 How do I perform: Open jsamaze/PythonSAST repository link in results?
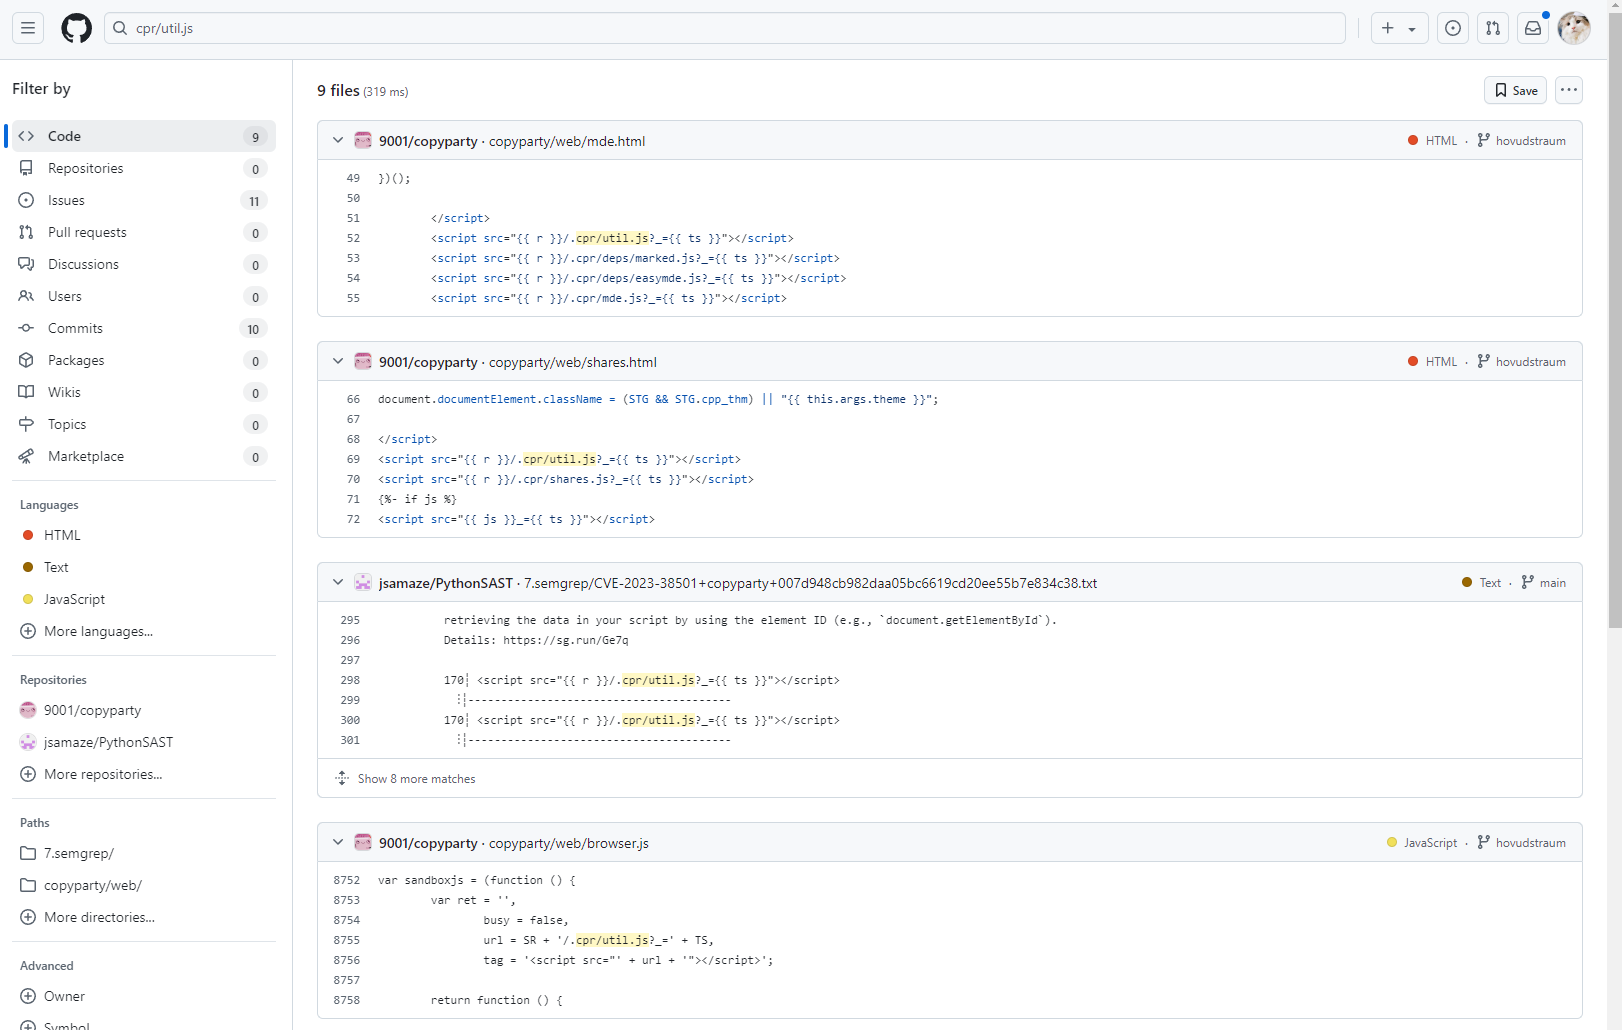pos(446,583)
